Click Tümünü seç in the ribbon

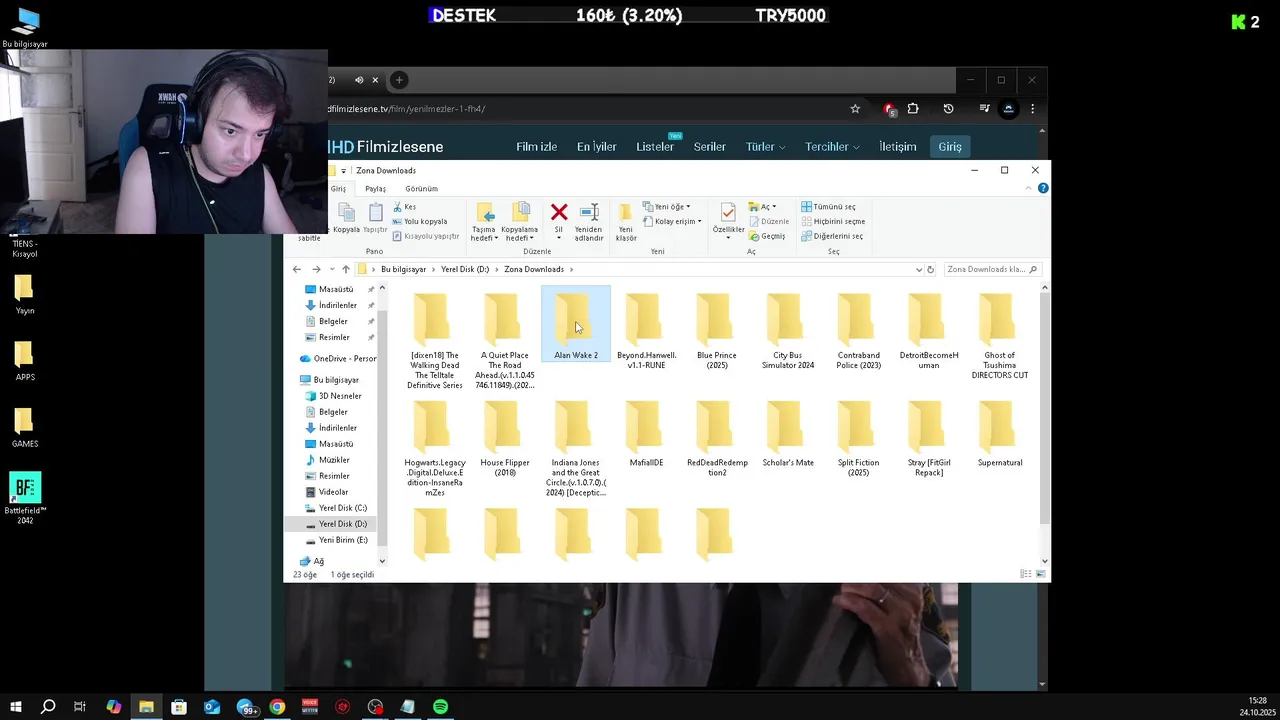point(828,207)
